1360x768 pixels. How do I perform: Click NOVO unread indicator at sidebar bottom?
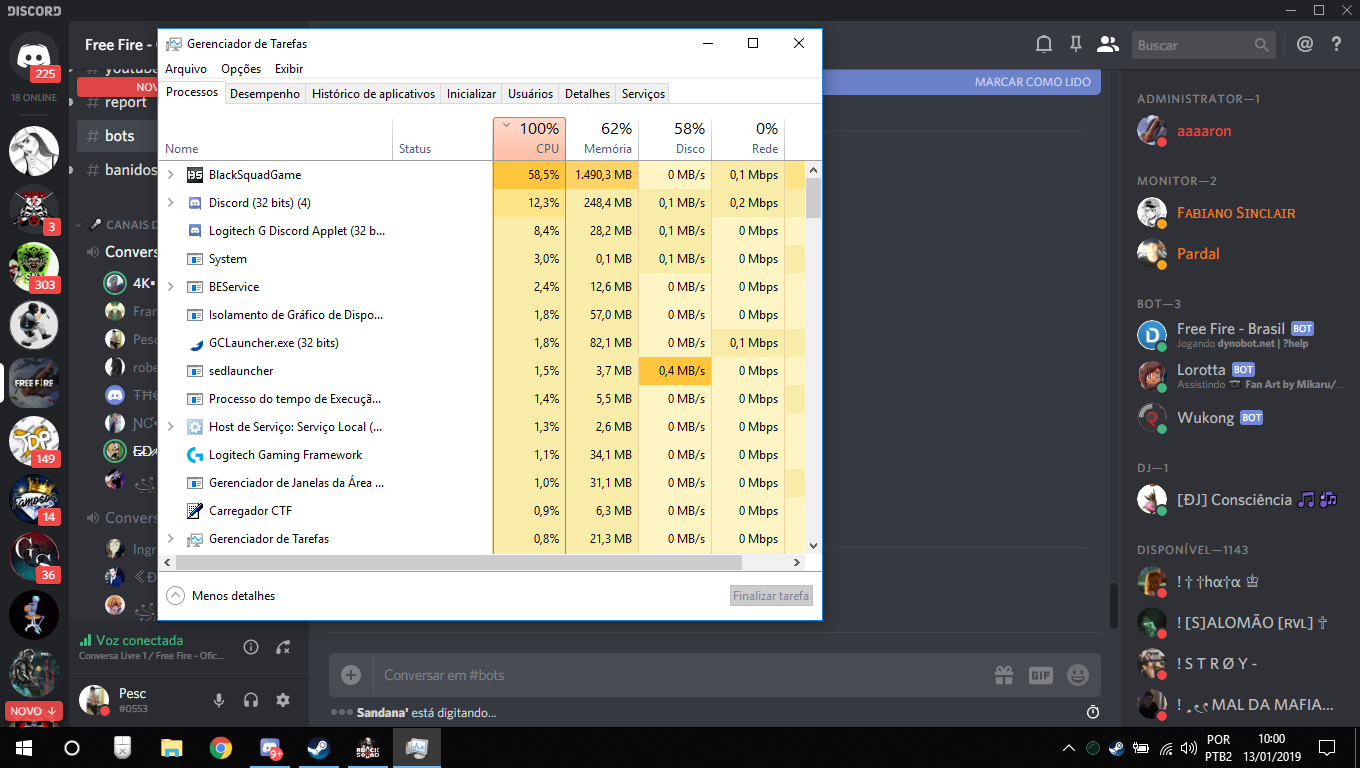[34, 711]
